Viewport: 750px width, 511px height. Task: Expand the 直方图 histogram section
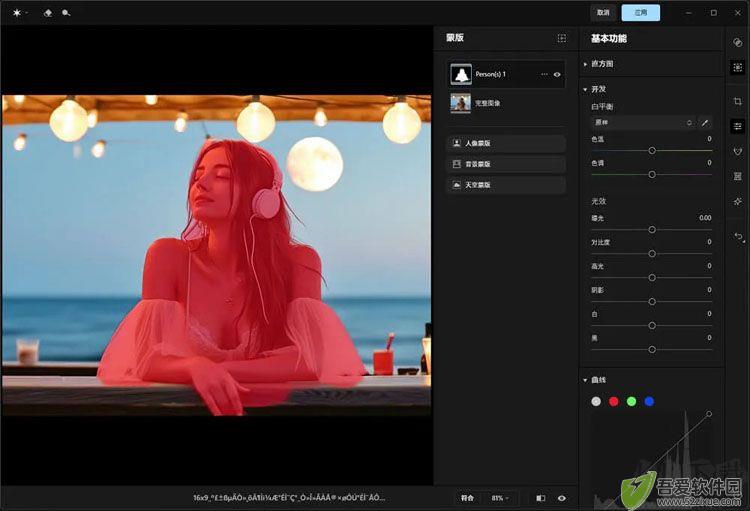(x=585, y=64)
